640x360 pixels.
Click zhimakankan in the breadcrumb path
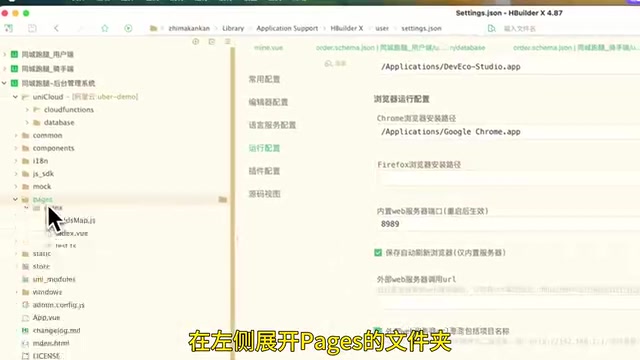[x=189, y=28]
